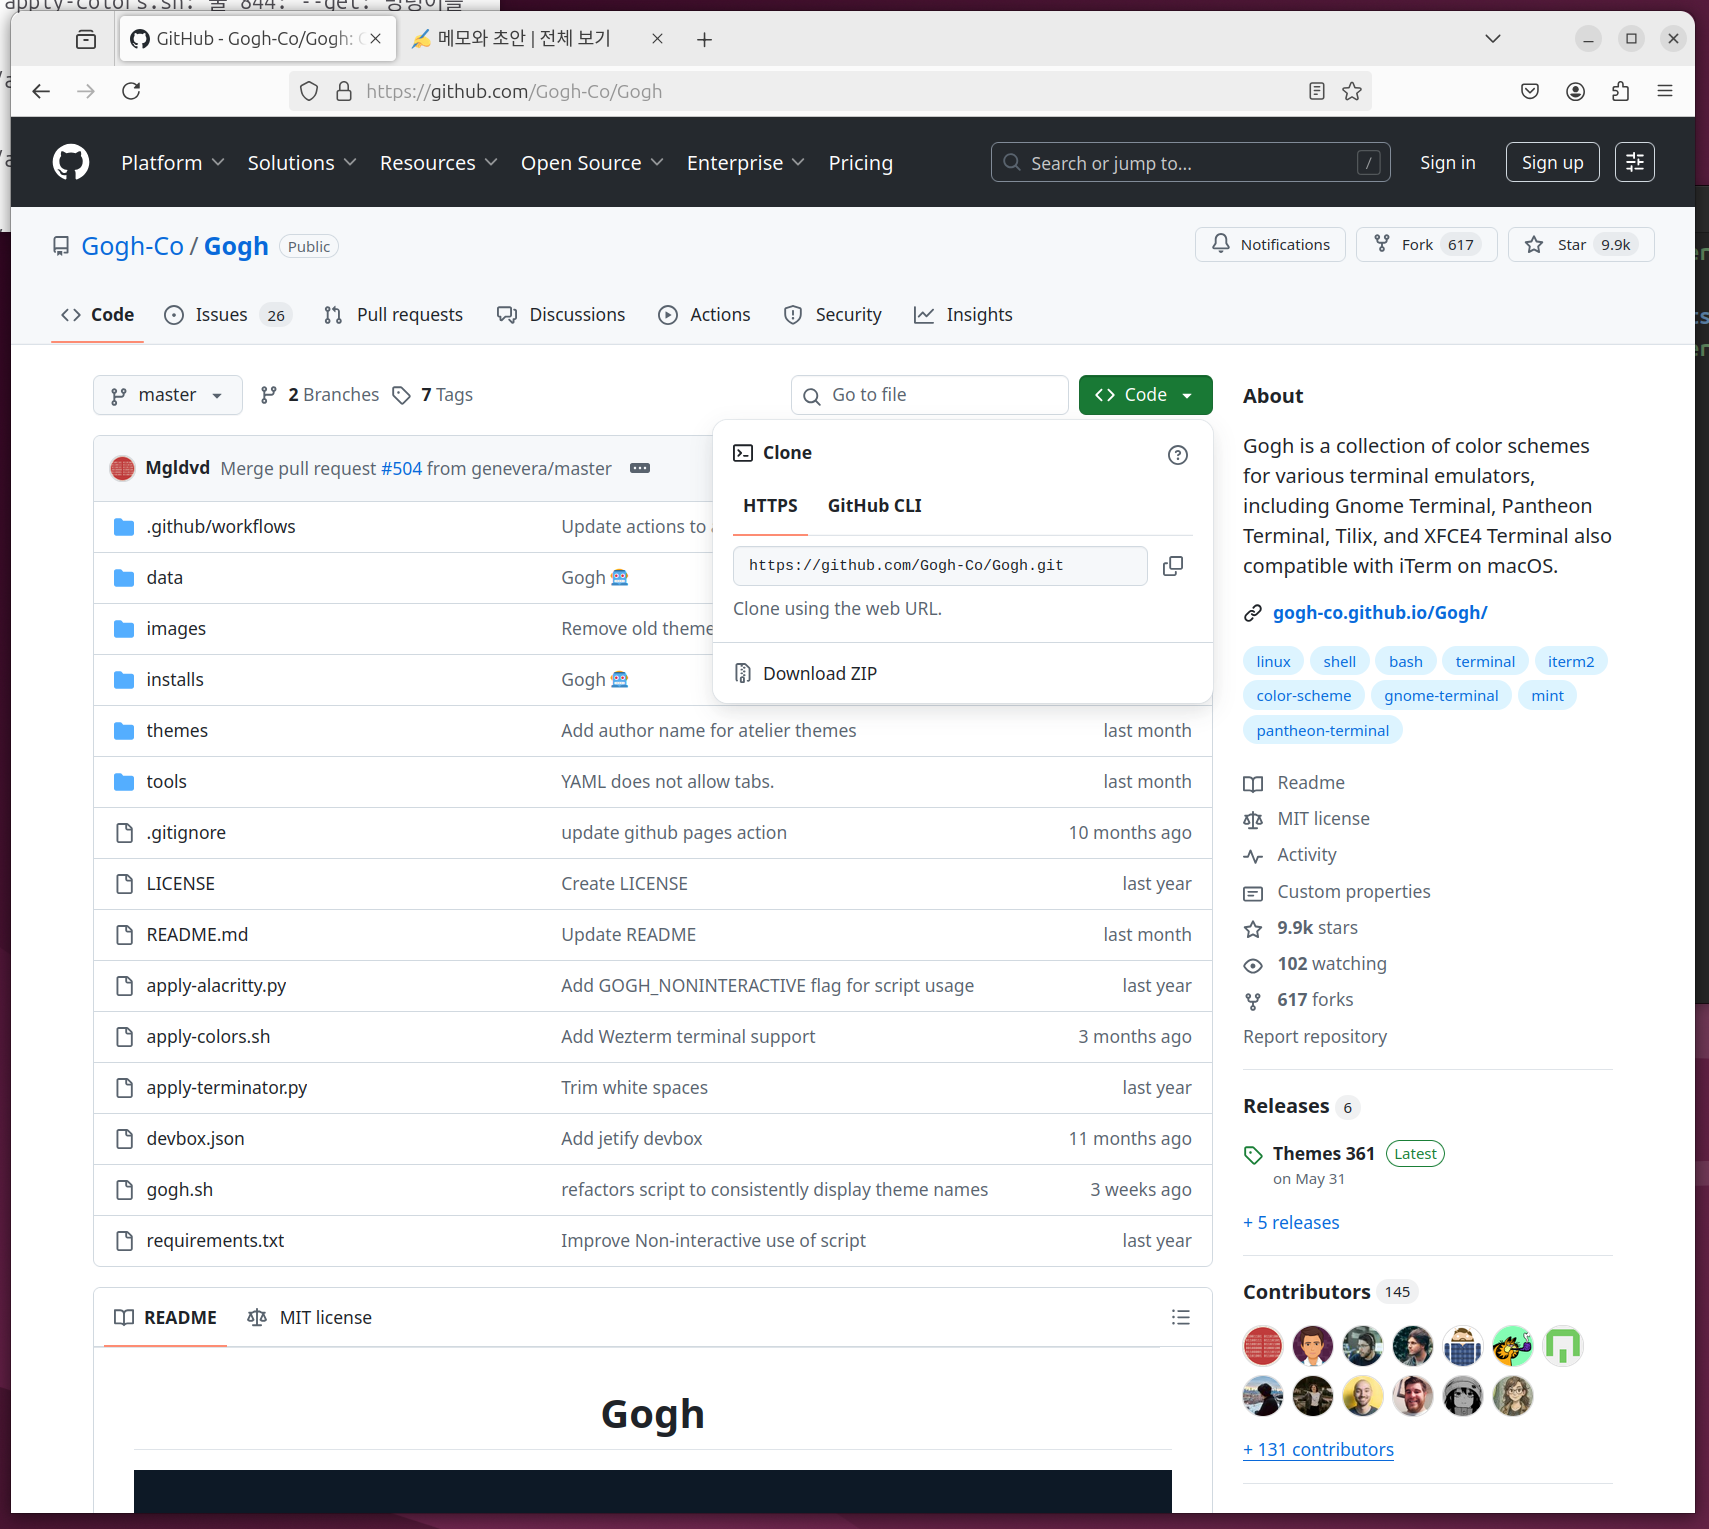The height and width of the screenshot is (1529, 1709).
Task: Go back to the previous page
Action: pyautogui.click(x=41, y=91)
